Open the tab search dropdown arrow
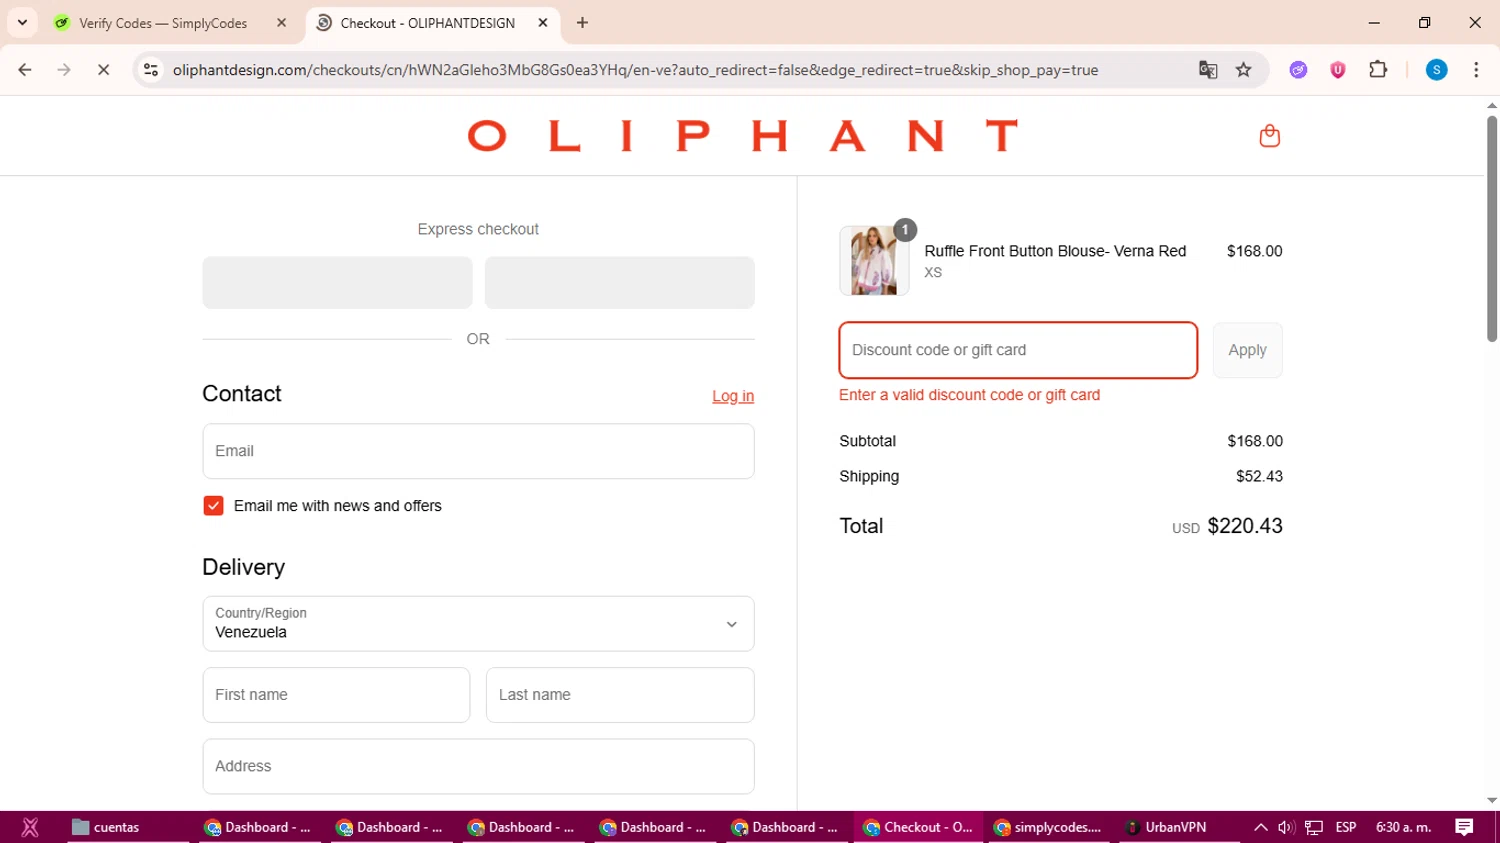This screenshot has width=1500, height=843. pyautogui.click(x=22, y=22)
